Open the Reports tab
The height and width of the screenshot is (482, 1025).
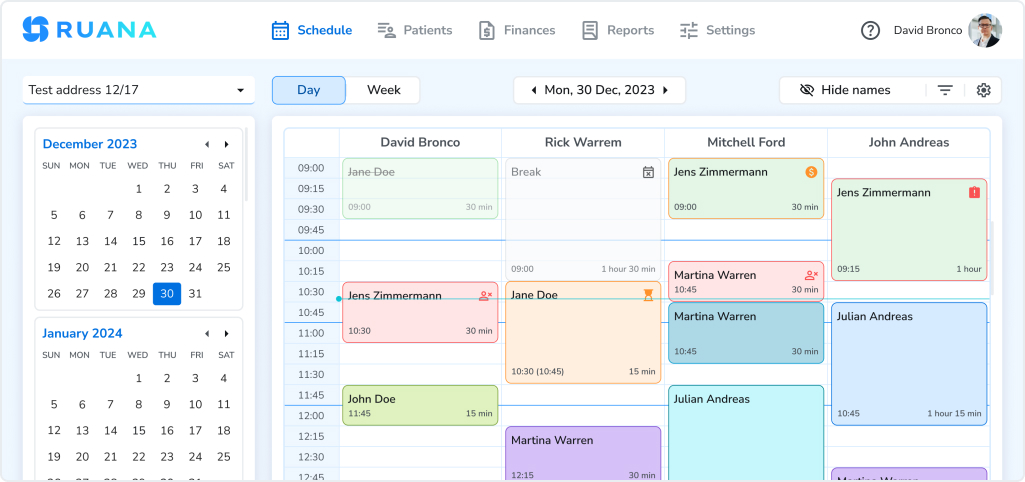[x=618, y=30]
